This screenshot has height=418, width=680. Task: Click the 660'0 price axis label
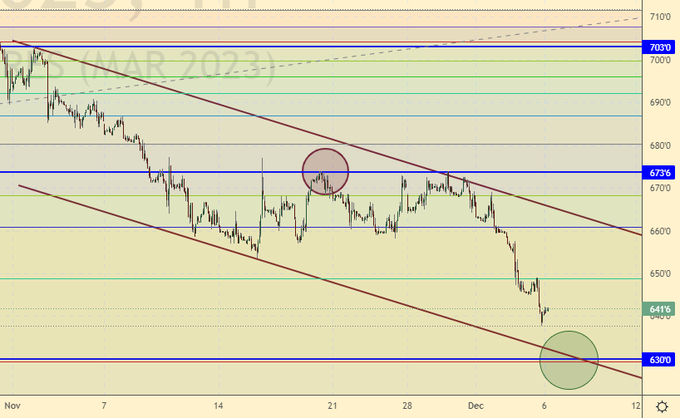pos(660,231)
